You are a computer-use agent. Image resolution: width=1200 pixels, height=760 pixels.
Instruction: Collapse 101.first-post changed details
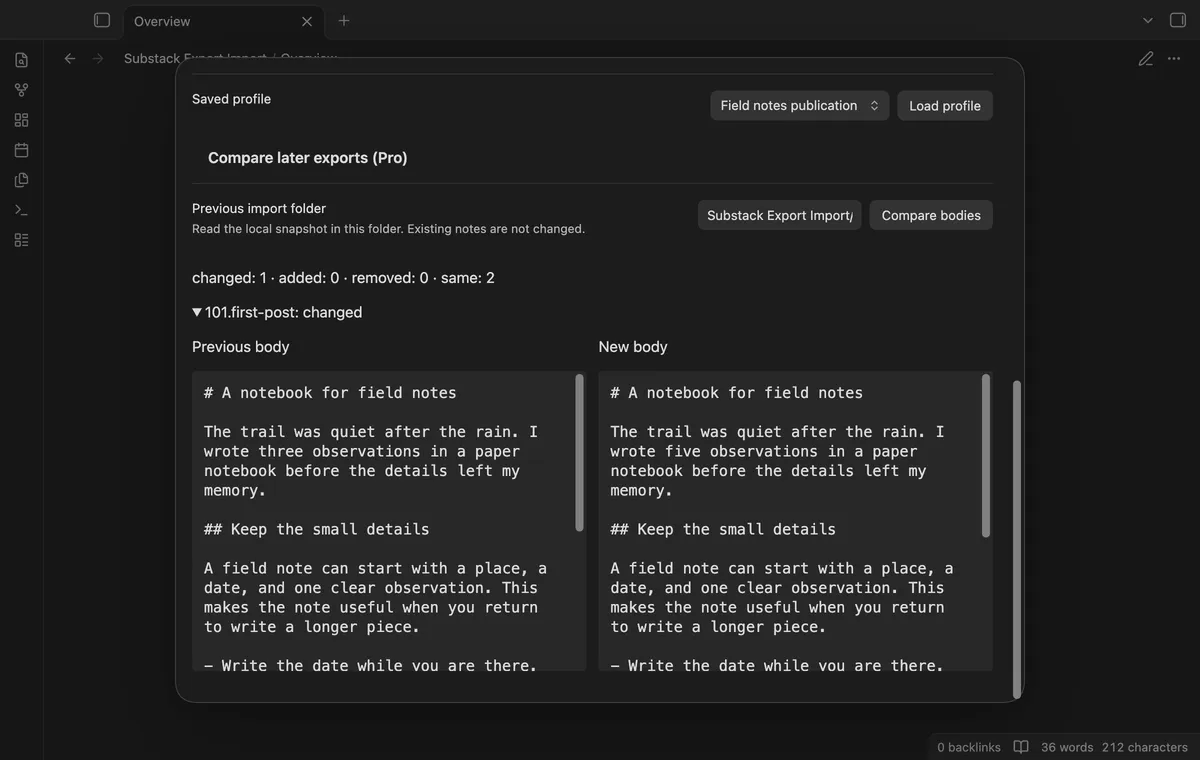tap(277, 312)
